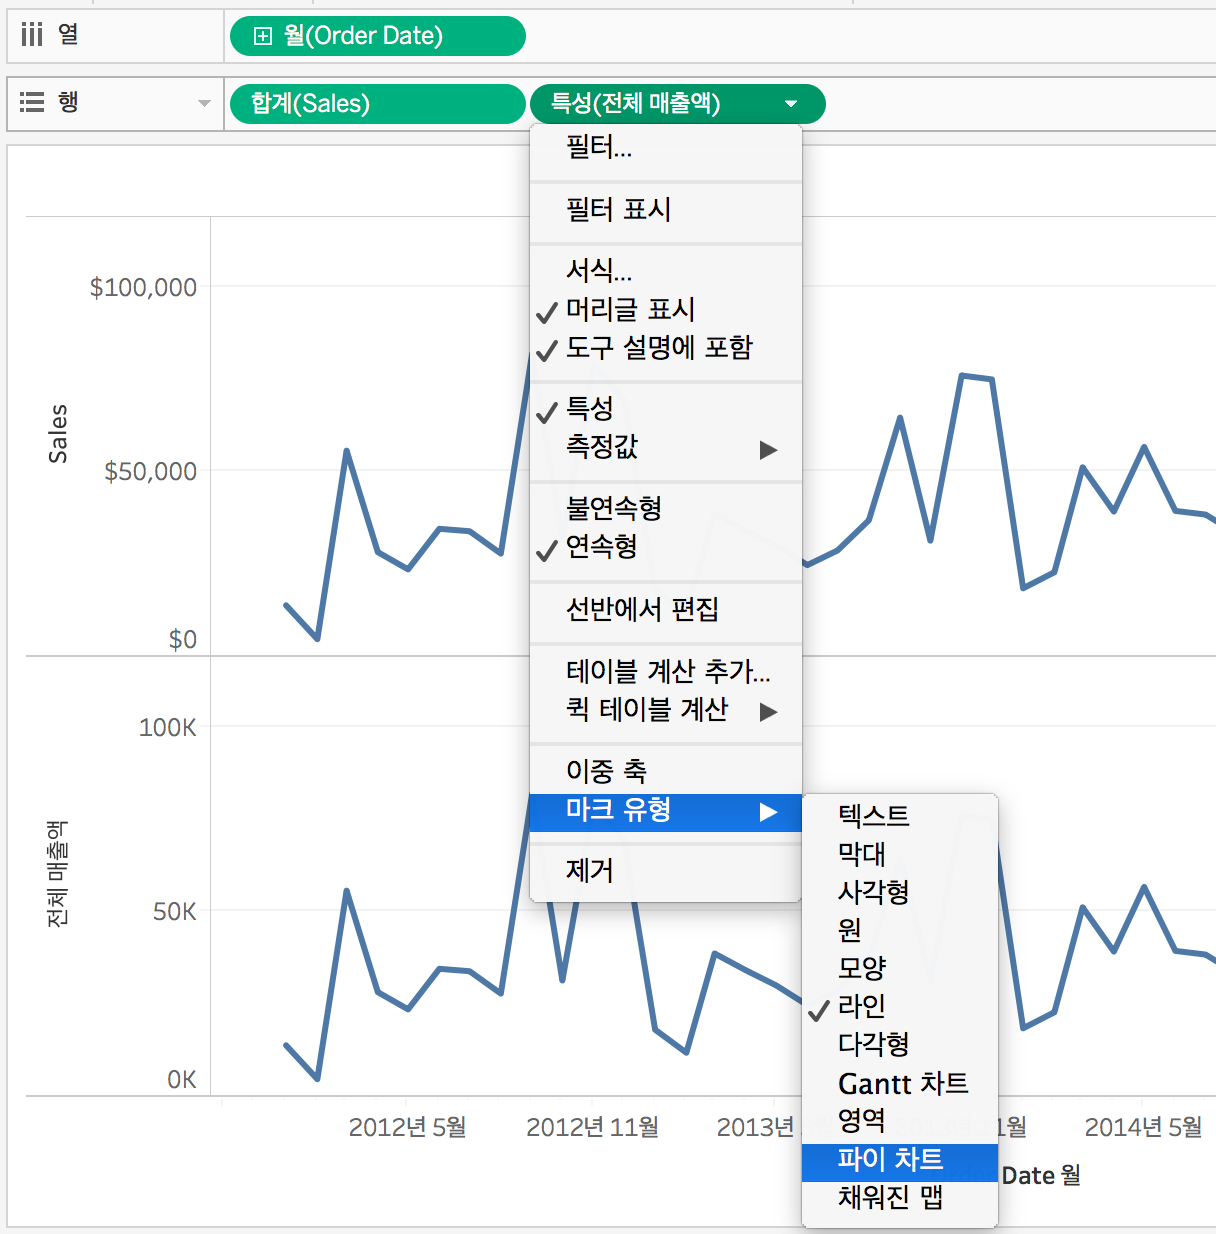1216x1234 pixels.
Task: Click the $50,000 axis label
Action: tap(150, 471)
